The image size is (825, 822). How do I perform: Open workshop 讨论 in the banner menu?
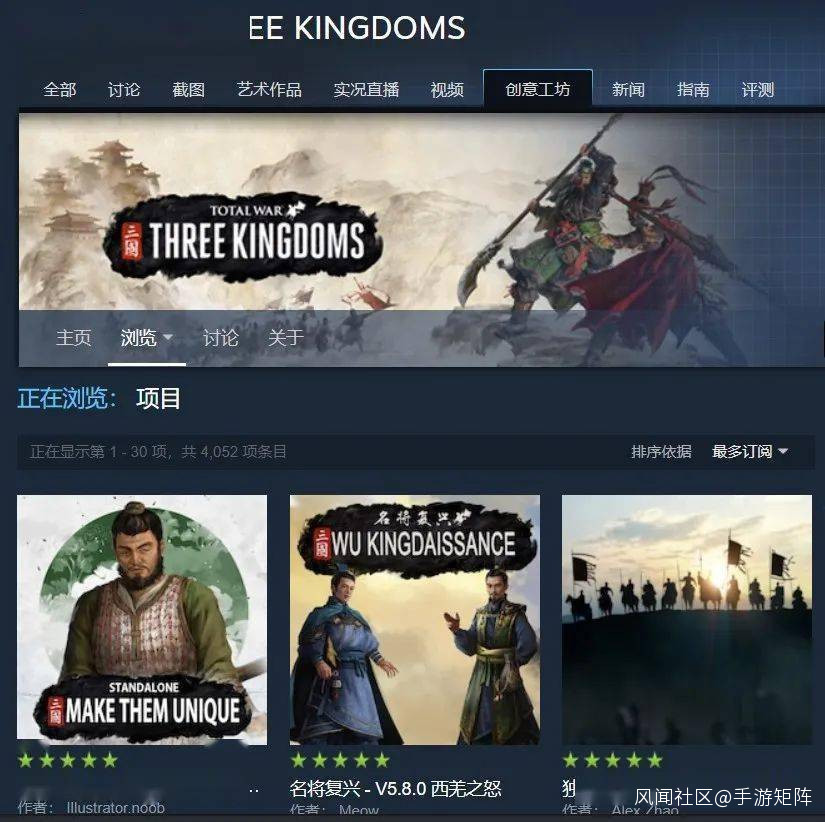220,337
